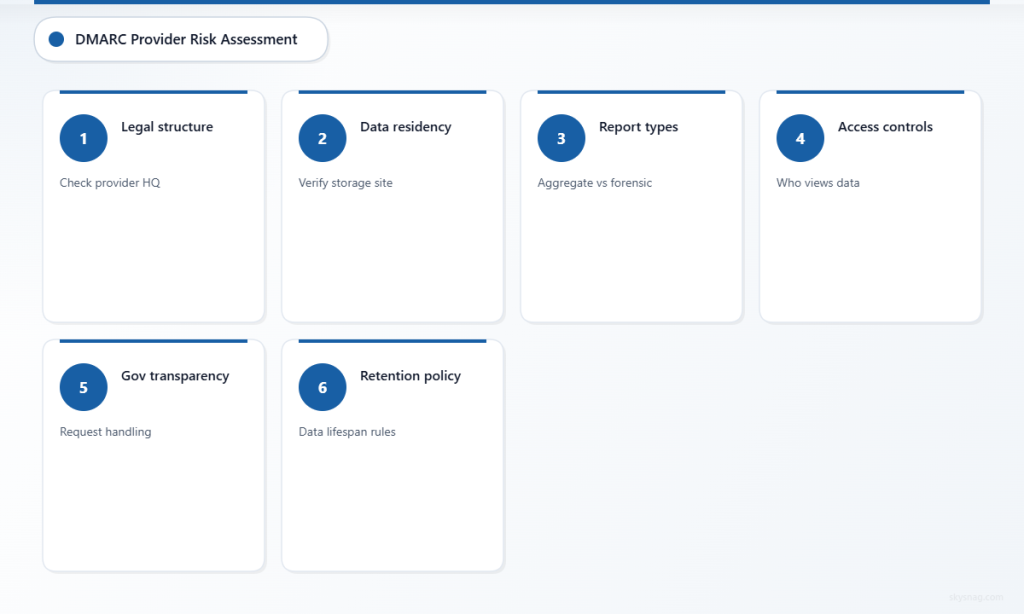
Task: Click the blue dot beside the DMARC title
Action: coord(57,39)
